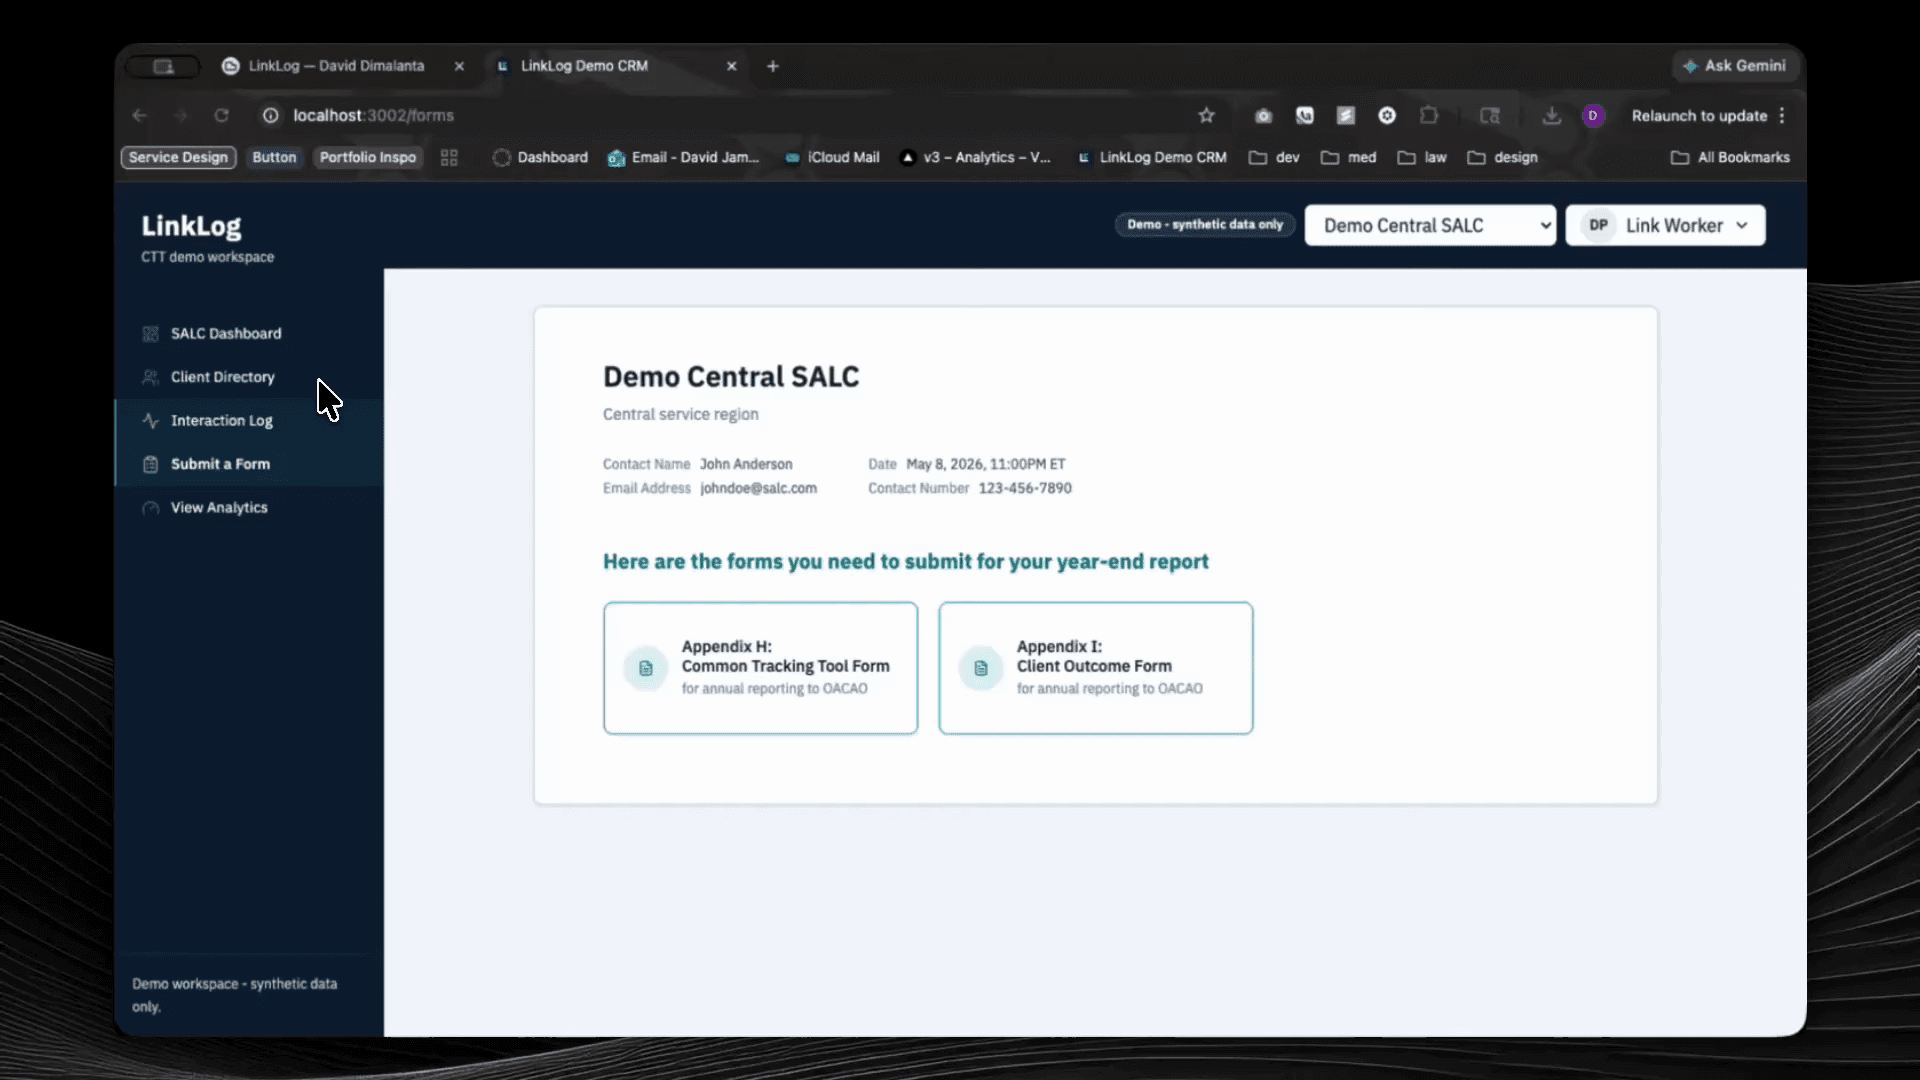This screenshot has width=1920, height=1080.
Task: Click the camera extension icon
Action: [1264, 116]
